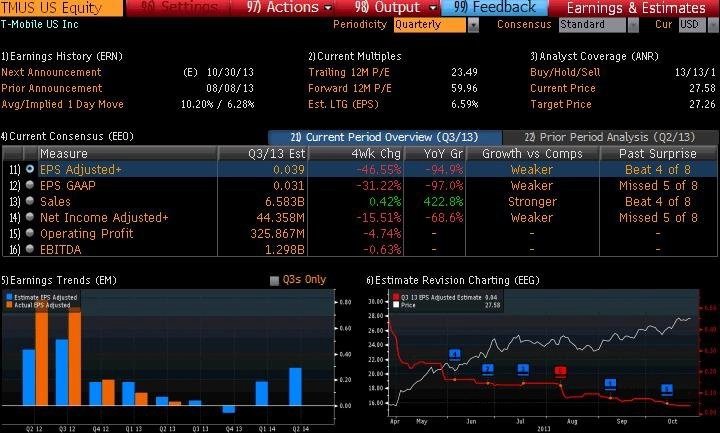Click the blue revision marker above July

pos(523,369)
